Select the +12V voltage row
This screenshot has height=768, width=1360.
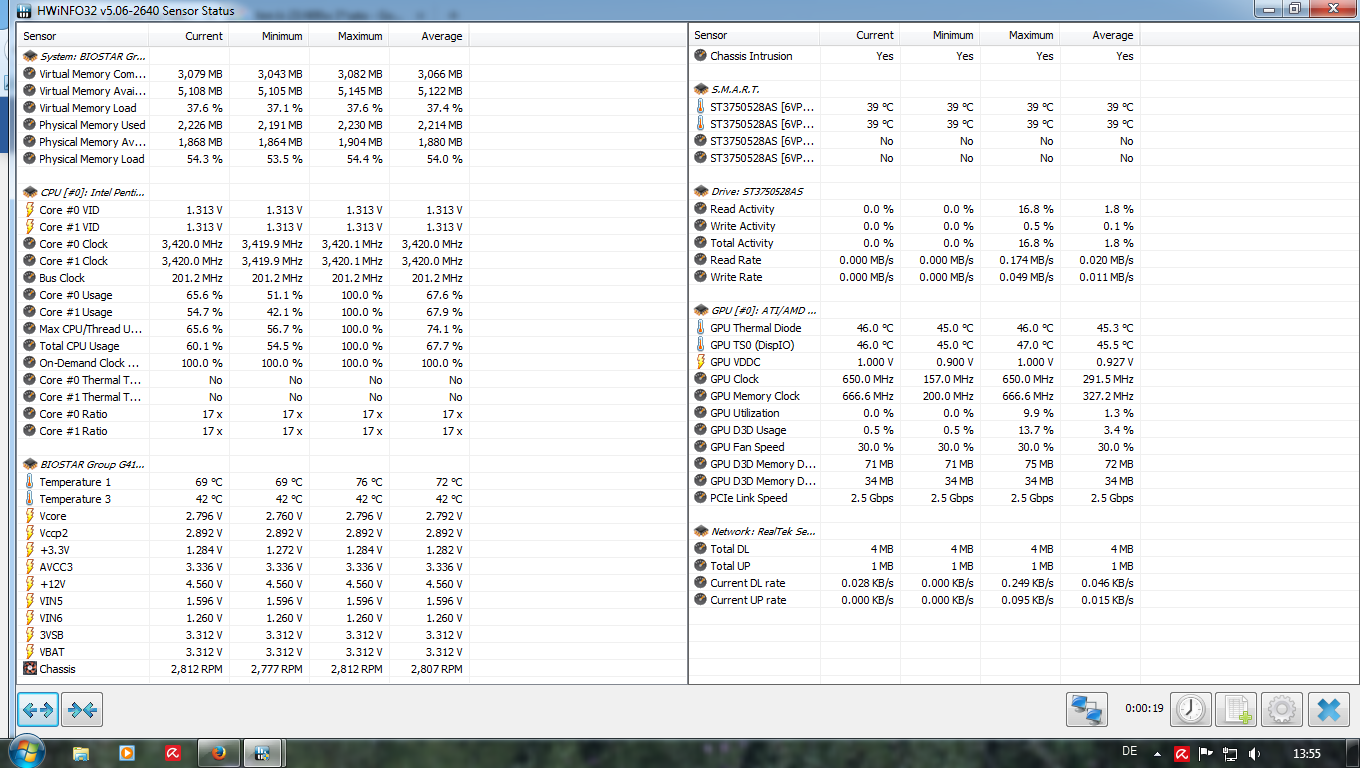(243, 584)
